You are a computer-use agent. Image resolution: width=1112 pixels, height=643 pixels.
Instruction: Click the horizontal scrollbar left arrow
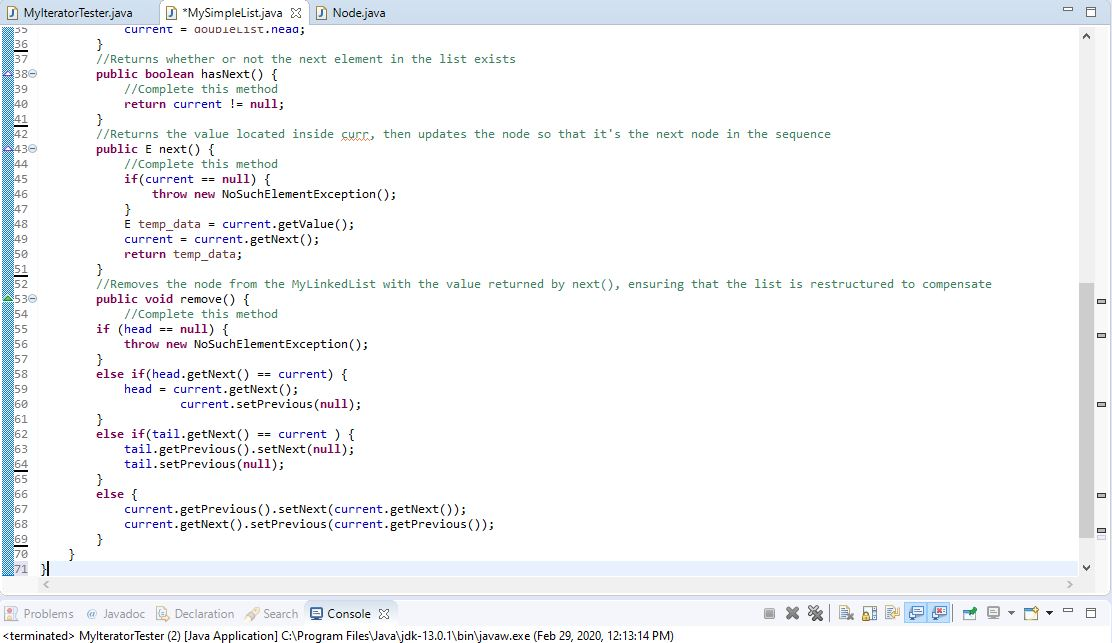point(46,585)
